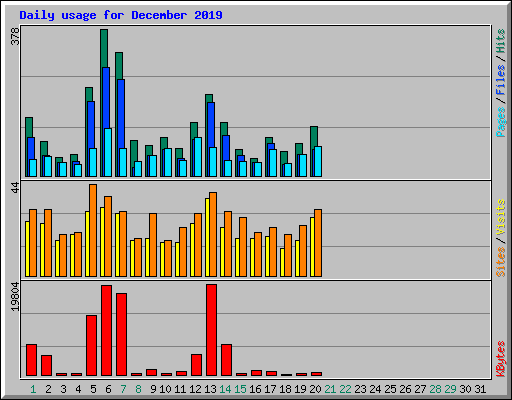Click the green Hits legend label
The height and width of the screenshot is (400, 512).
click(x=500, y=41)
